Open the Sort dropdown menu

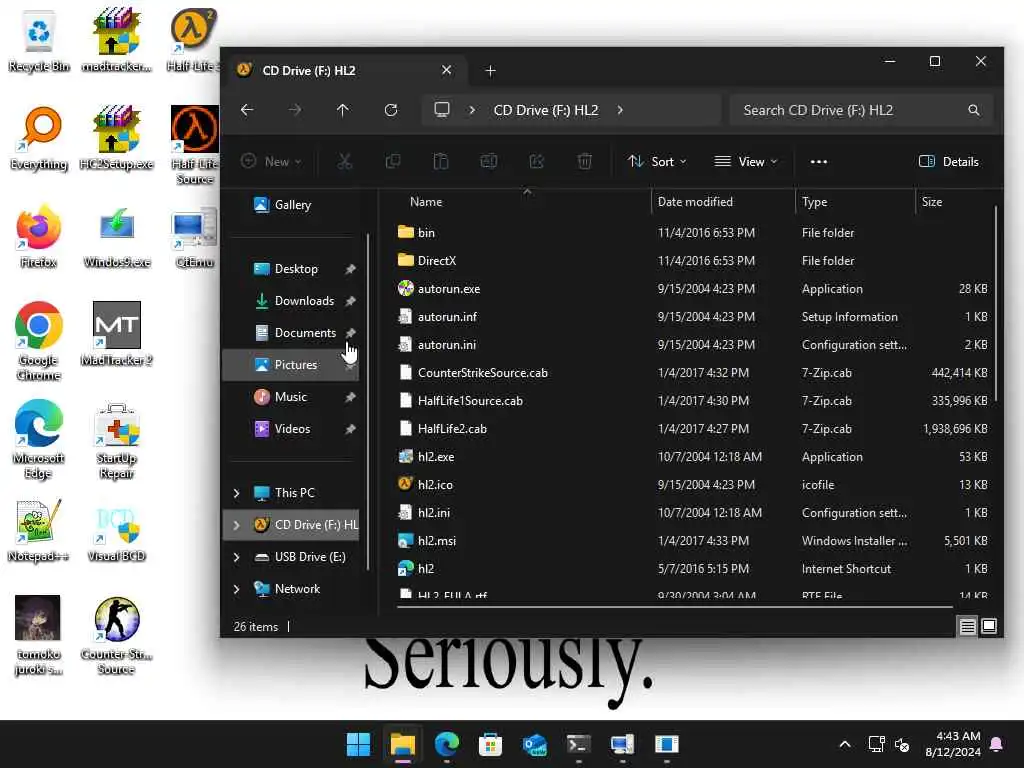coord(656,161)
